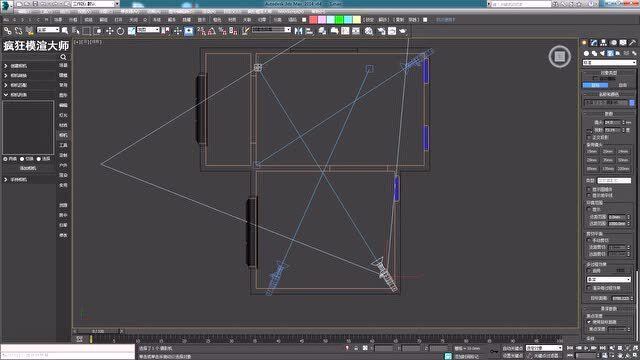Toggle the Show Cone checkbox
This screenshot has width=640, height=360.
(589, 189)
